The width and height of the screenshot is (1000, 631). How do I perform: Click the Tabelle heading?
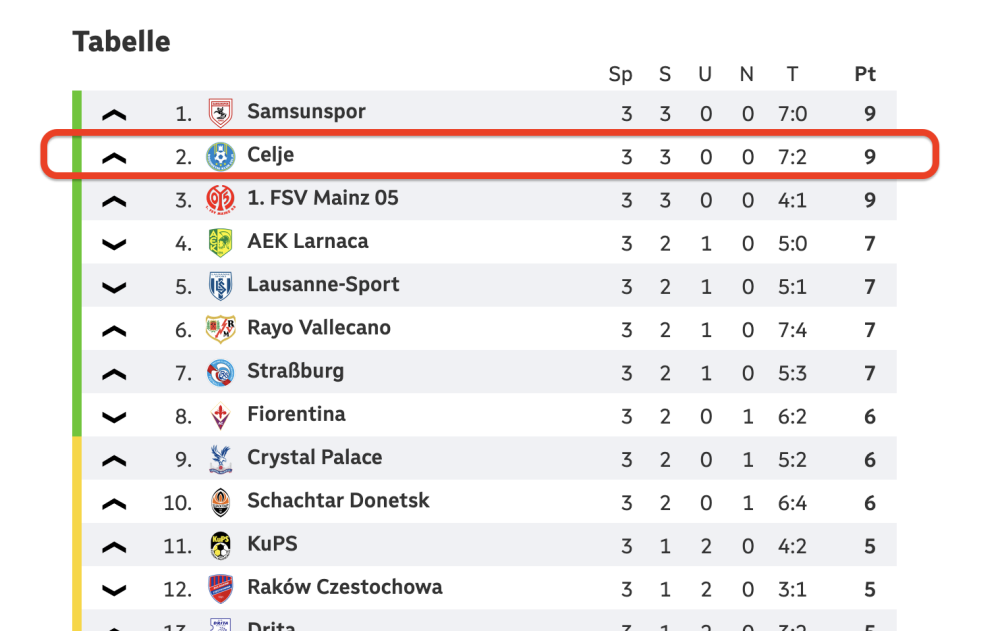point(121,42)
